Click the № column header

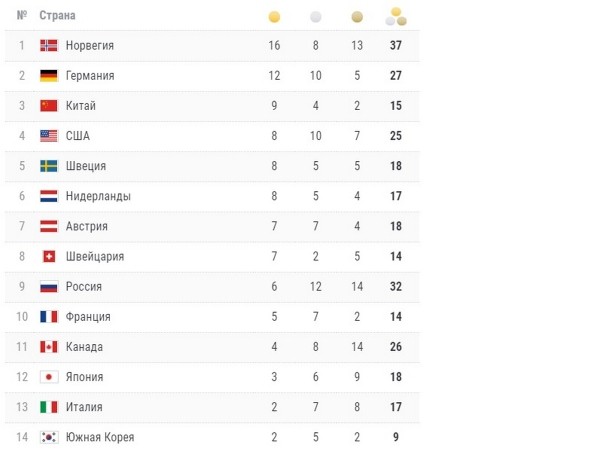[22, 17]
